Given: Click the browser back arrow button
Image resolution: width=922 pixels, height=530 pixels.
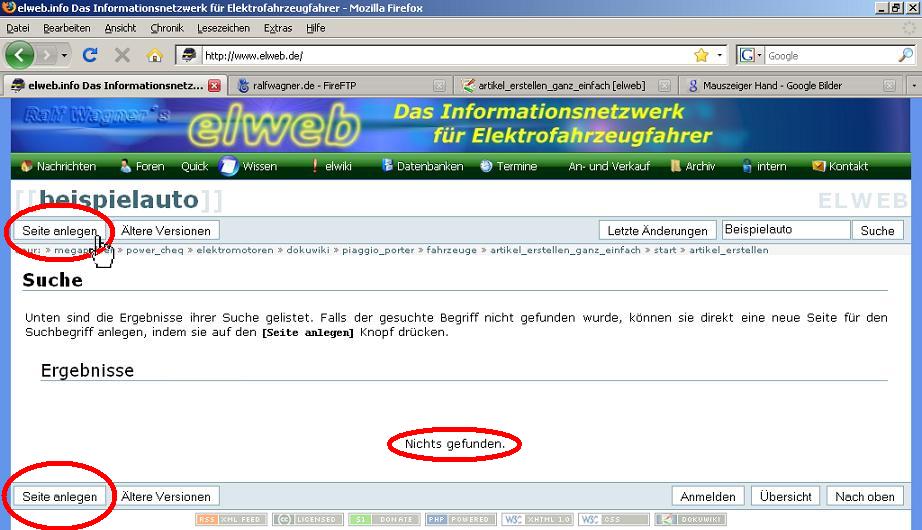Looking at the screenshot, I should (21, 55).
